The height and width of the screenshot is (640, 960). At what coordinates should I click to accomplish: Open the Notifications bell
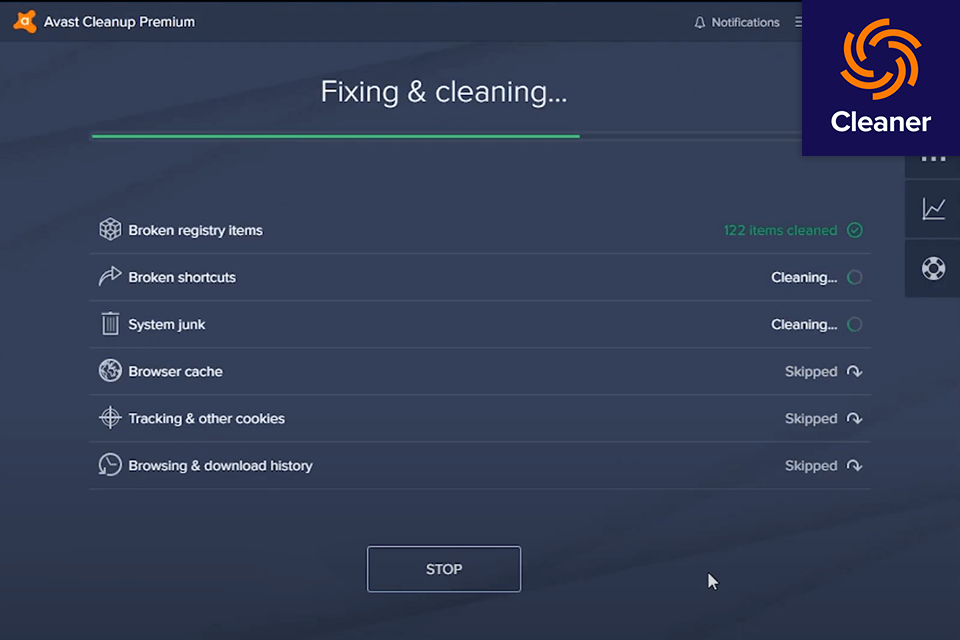pyautogui.click(x=700, y=23)
